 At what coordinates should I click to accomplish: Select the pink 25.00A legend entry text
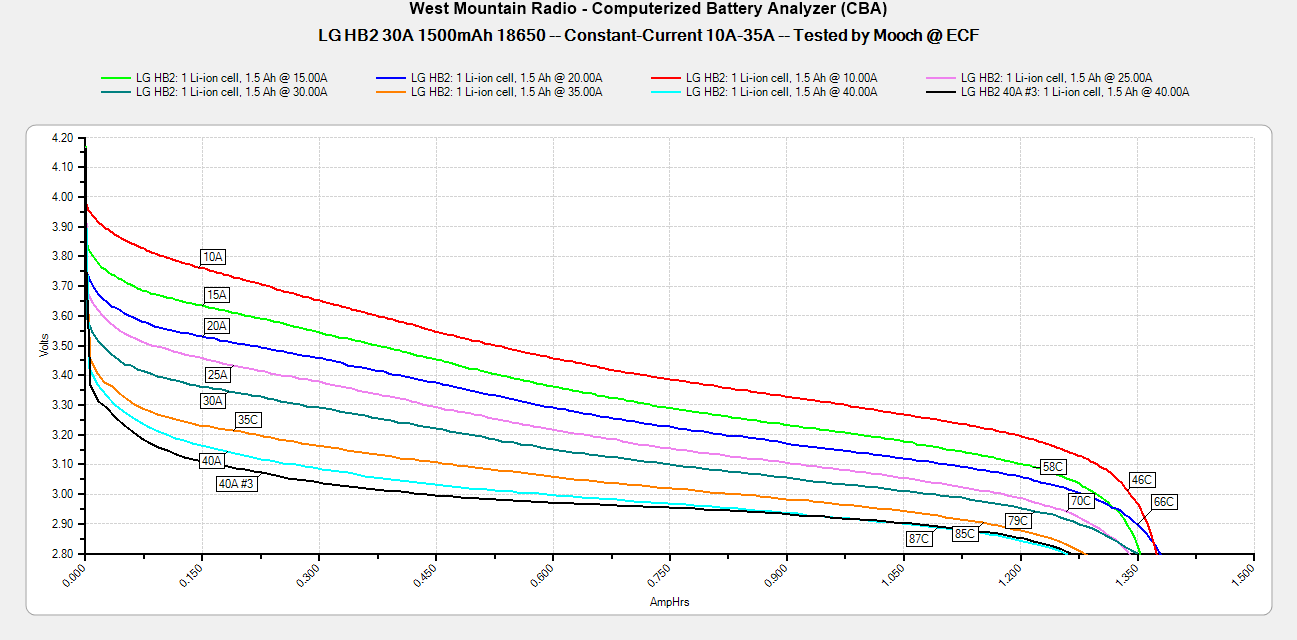[1056, 77]
